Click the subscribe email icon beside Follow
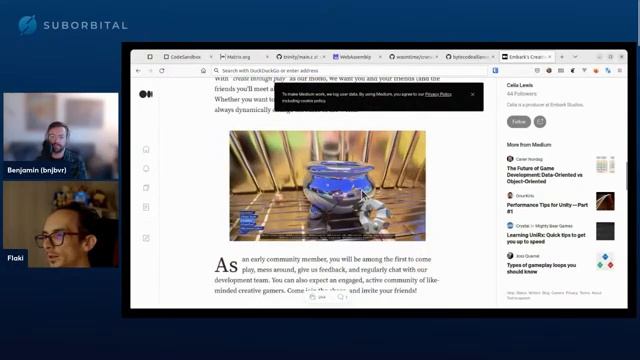 [x=540, y=122]
